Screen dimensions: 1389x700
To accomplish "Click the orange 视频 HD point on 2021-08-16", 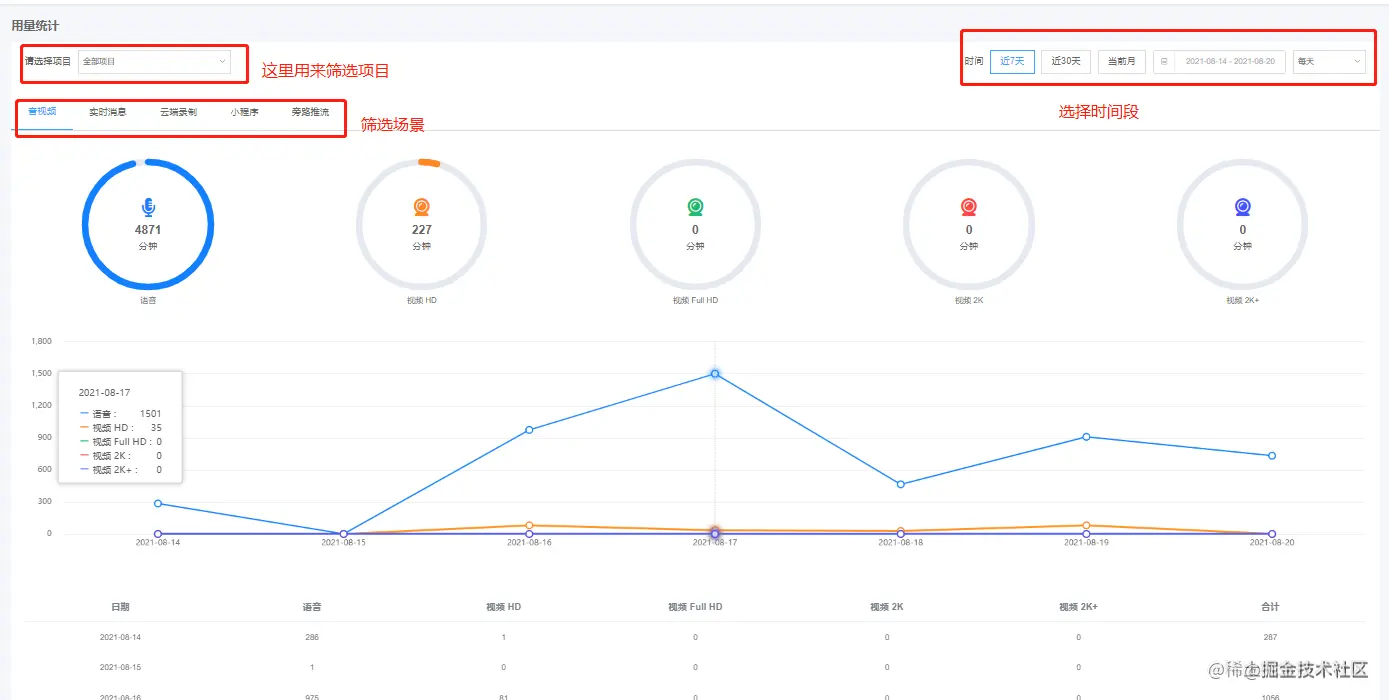I will [529, 525].
